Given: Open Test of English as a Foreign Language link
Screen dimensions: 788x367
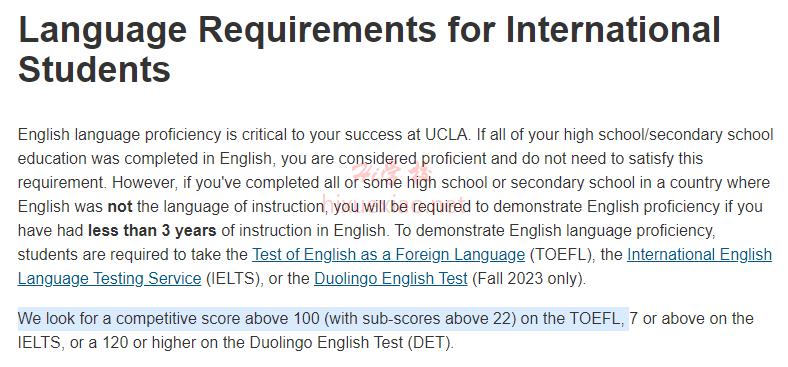Looking at the screenshot, I should tap(388, 254).
